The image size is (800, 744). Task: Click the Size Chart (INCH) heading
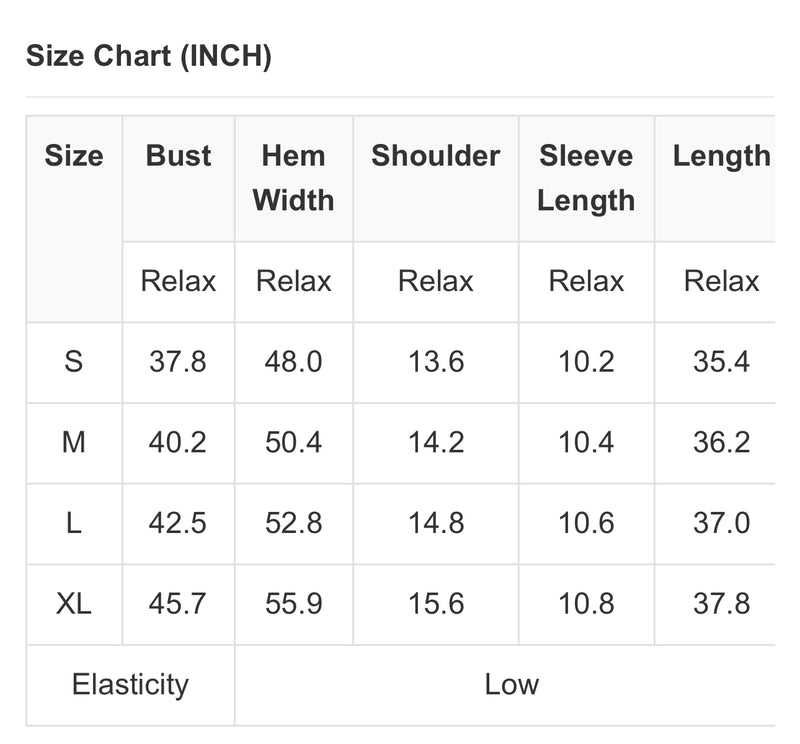(x=148, y=56)
